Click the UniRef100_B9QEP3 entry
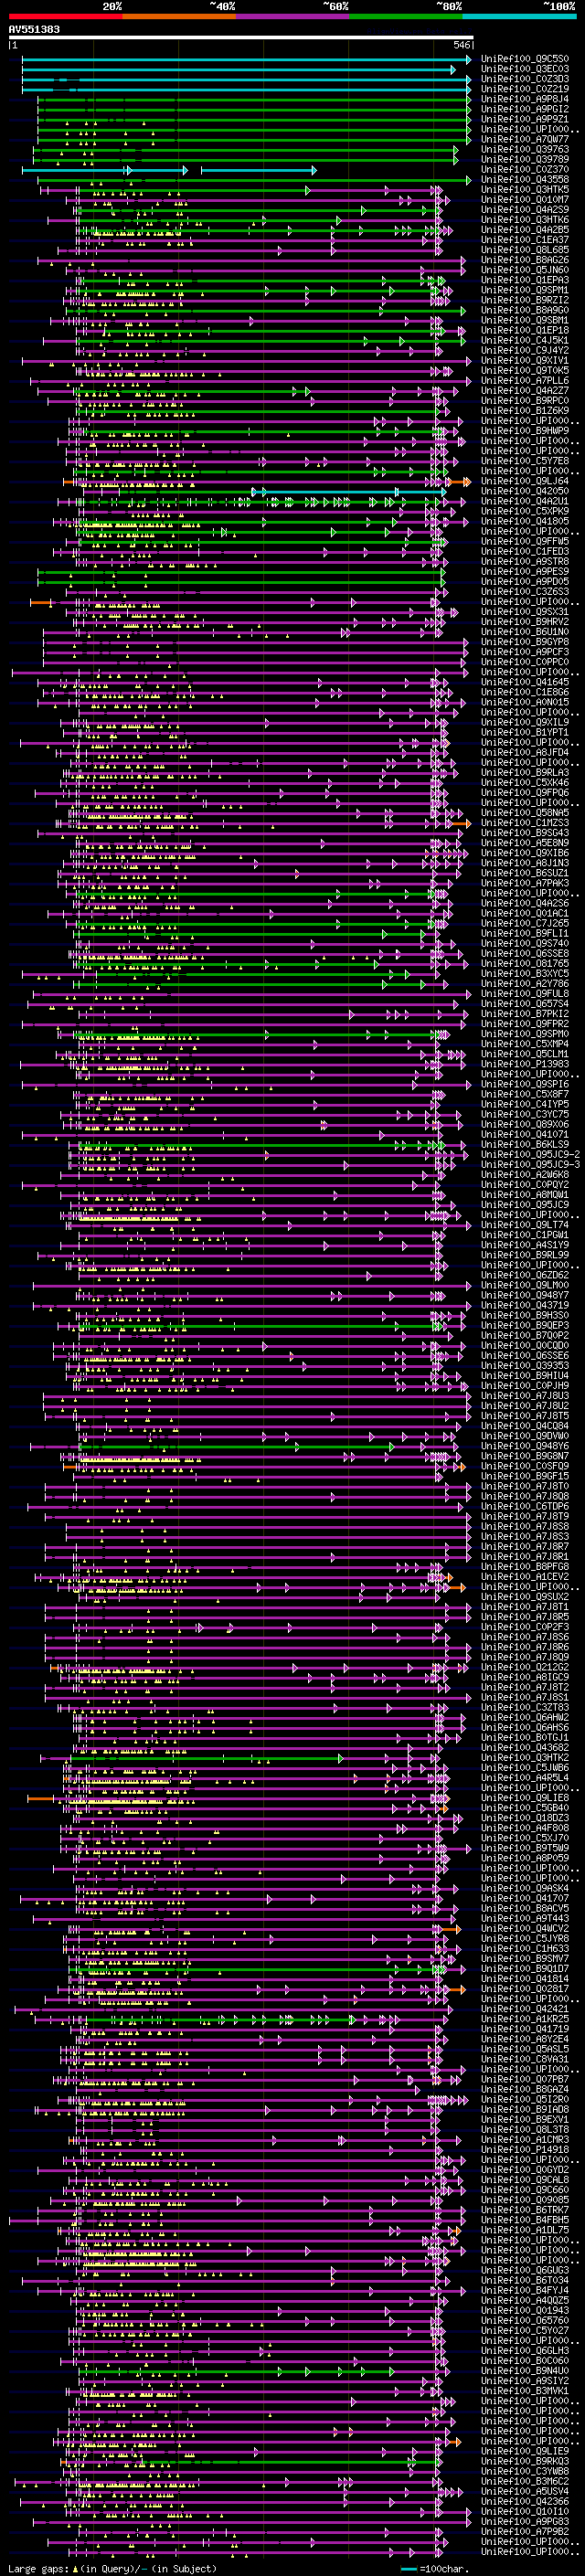 click(x=524, y=1325)
